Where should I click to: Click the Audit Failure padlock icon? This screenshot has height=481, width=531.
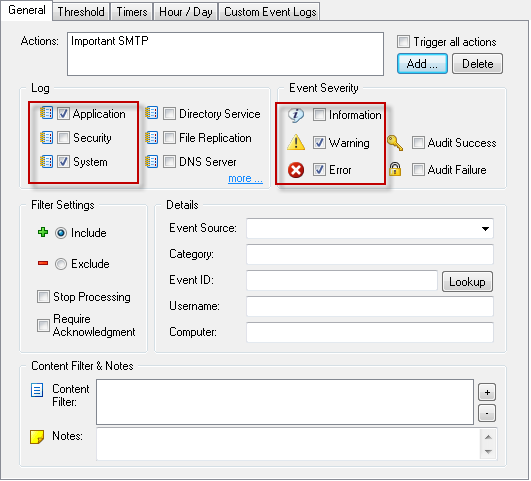395,169
